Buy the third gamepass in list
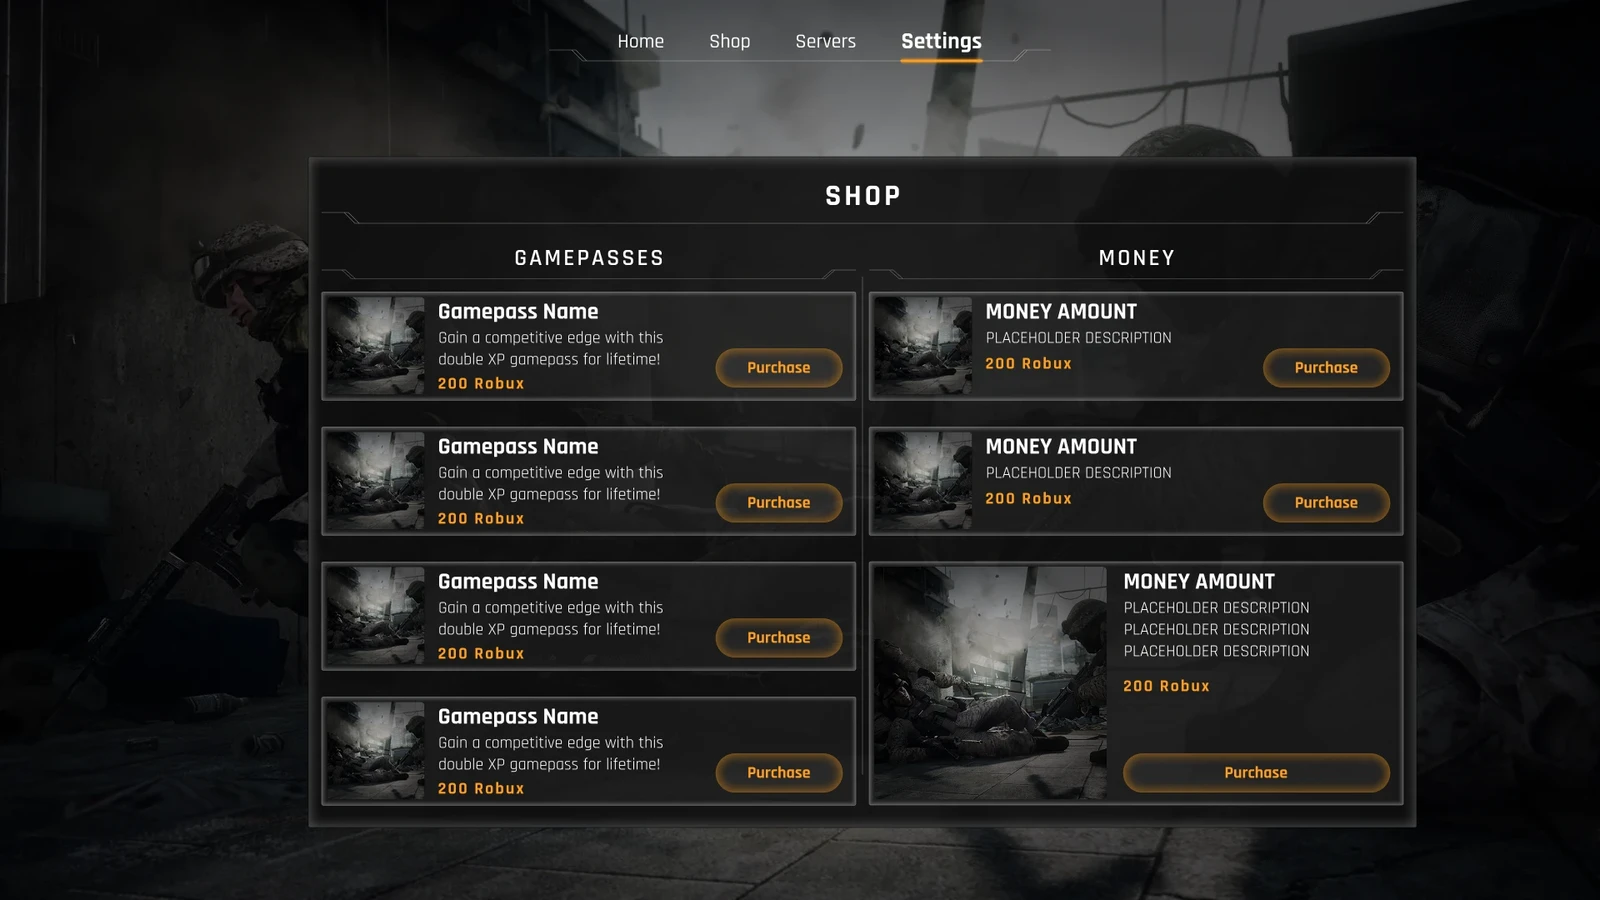This screenshot has height=900, width=1600. (x=778, y=637)
